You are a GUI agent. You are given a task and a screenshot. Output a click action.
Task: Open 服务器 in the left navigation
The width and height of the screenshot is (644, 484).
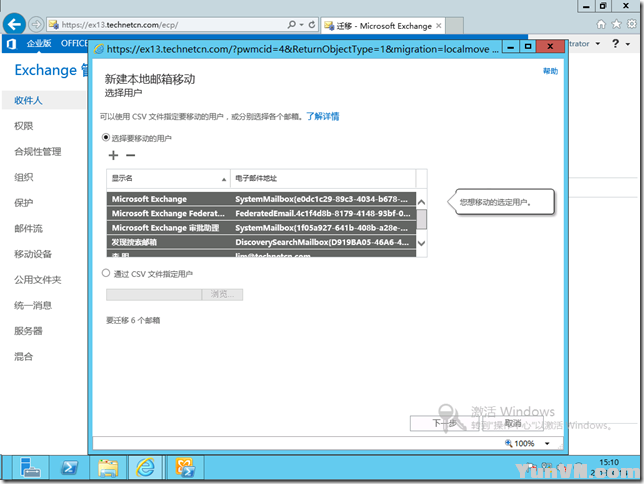point(28,331)
